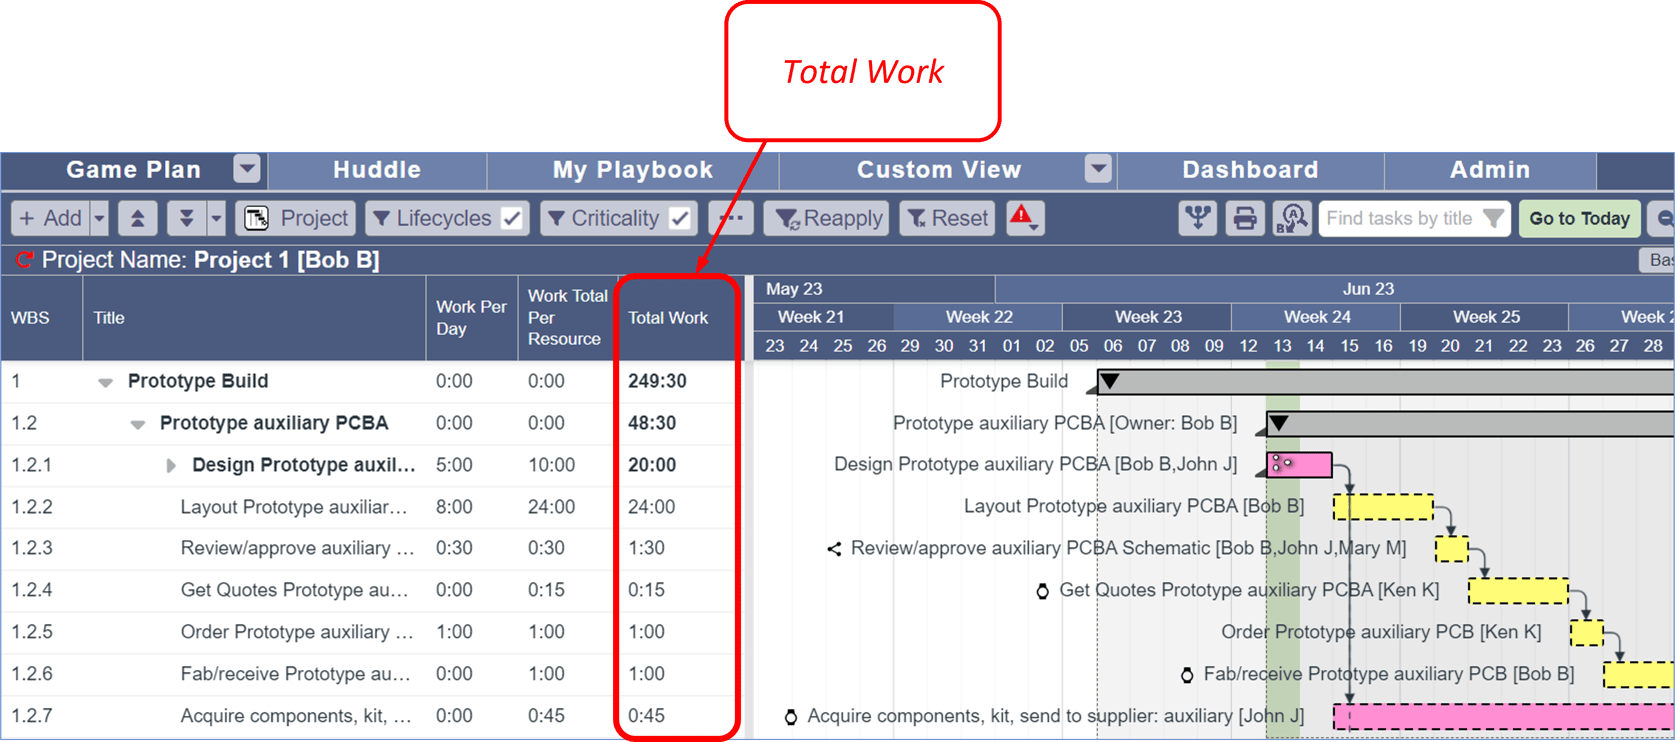1675x742 pixels.
Task: Click the Add task button
Action: tap(51, 218)
